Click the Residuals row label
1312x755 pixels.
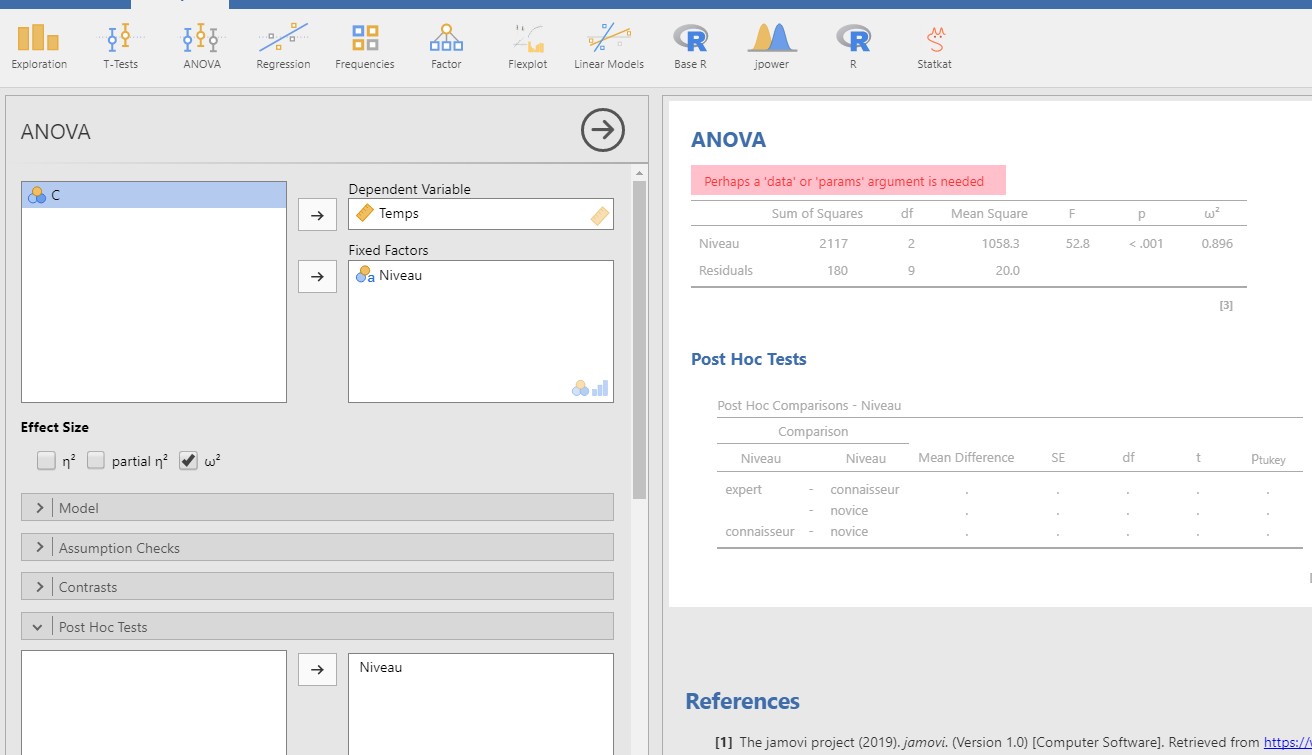726,270
